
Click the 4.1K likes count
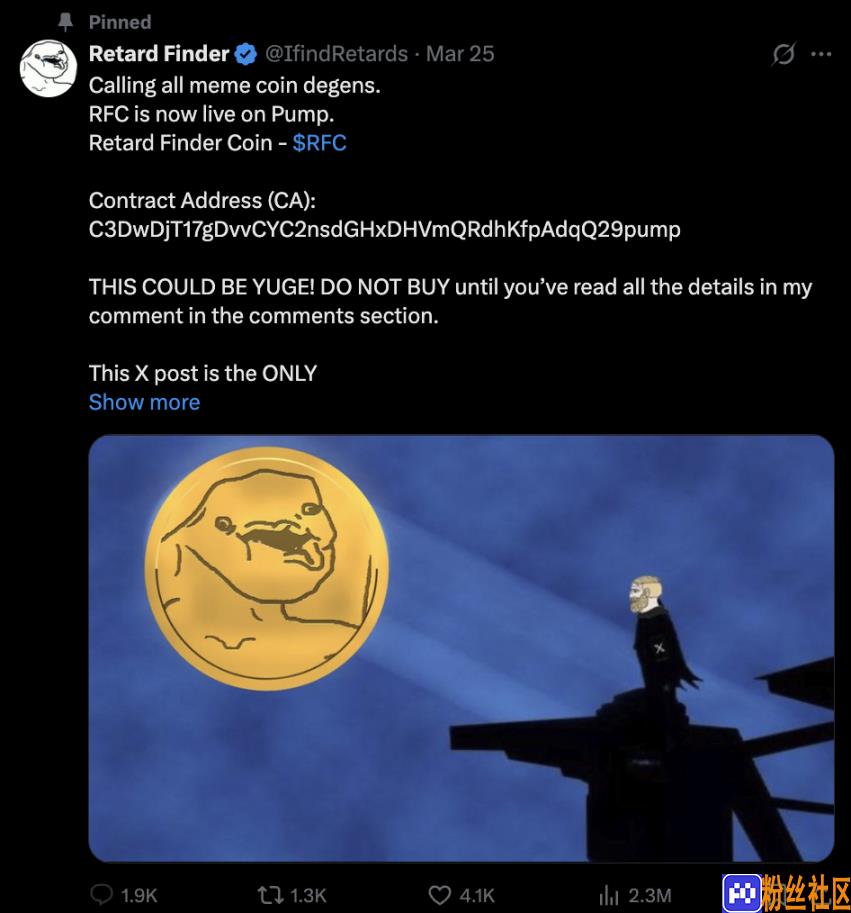pos(477,895)
